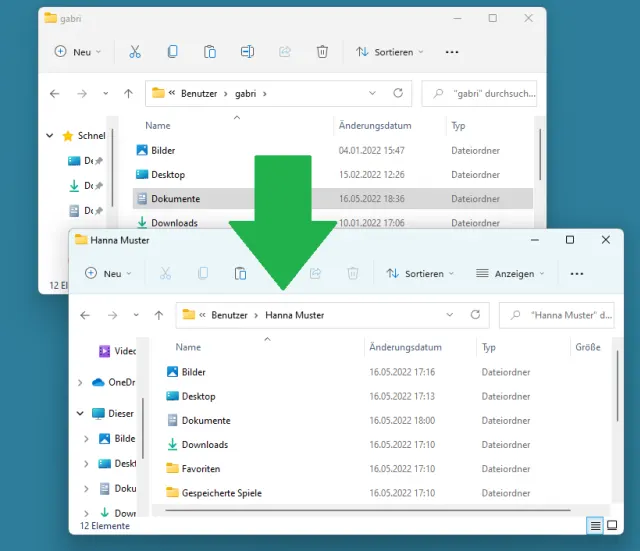Go up one level in Hanna Muster window
This screenshot has width=640, height=551.
[x=159, y=315]
